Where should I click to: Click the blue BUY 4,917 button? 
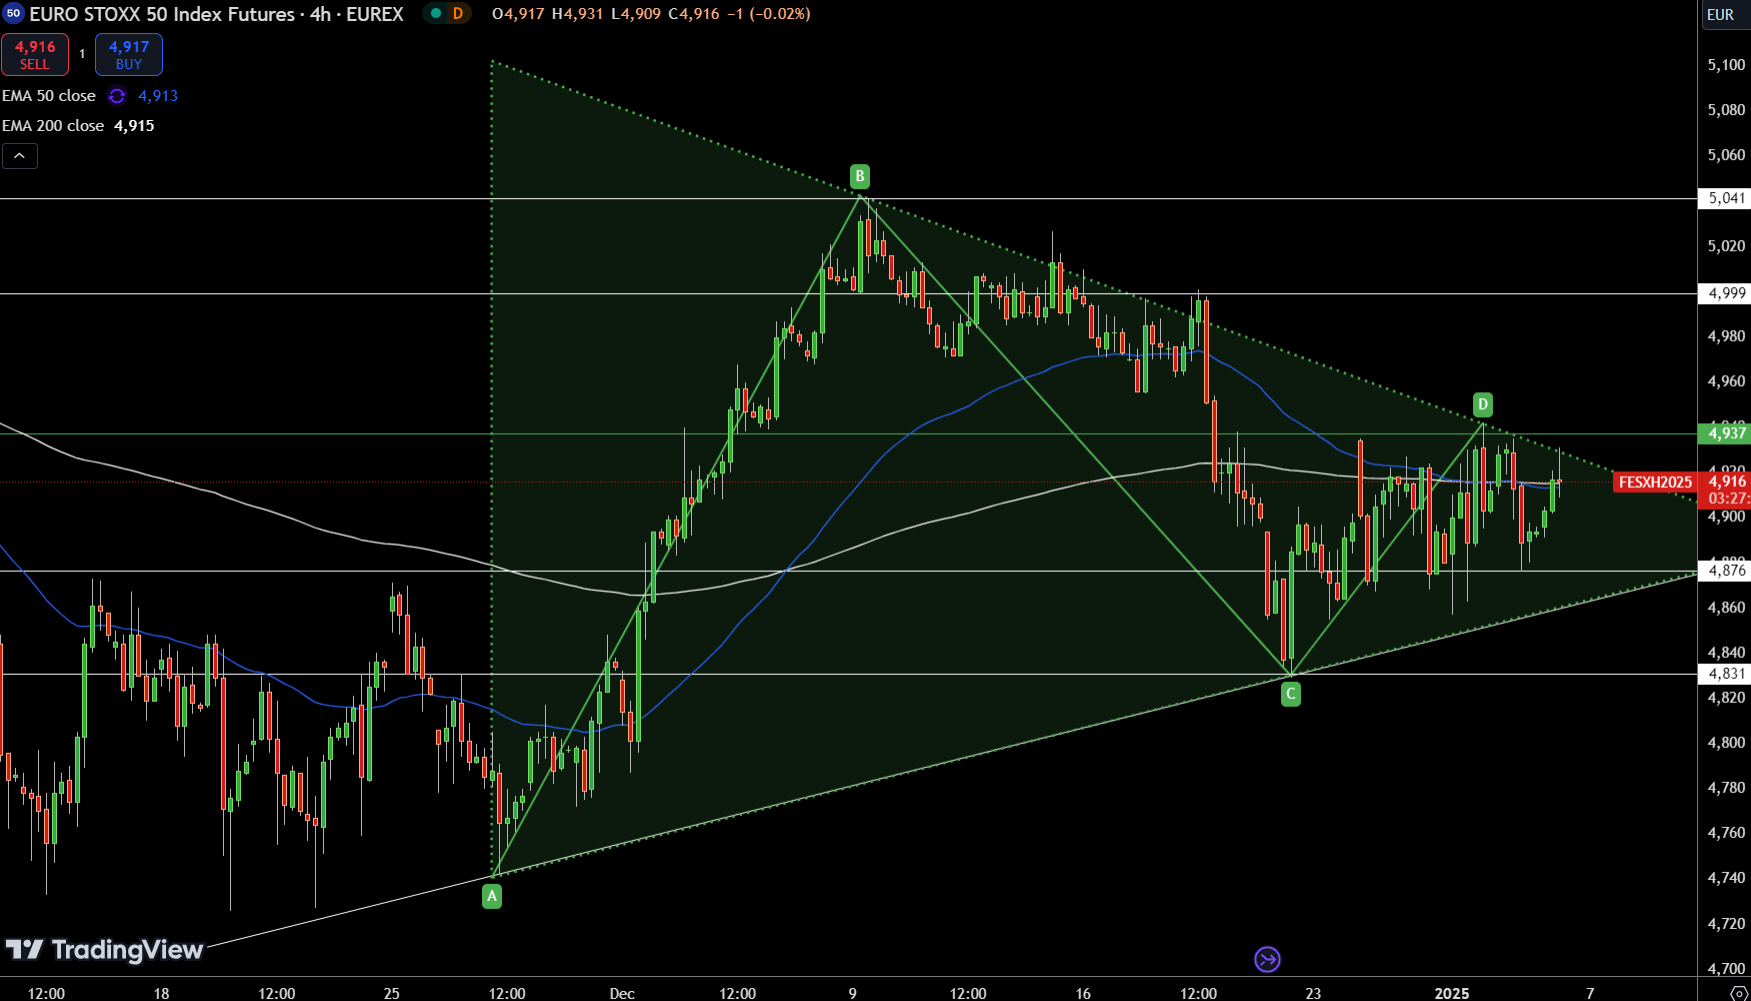point(129,55)
